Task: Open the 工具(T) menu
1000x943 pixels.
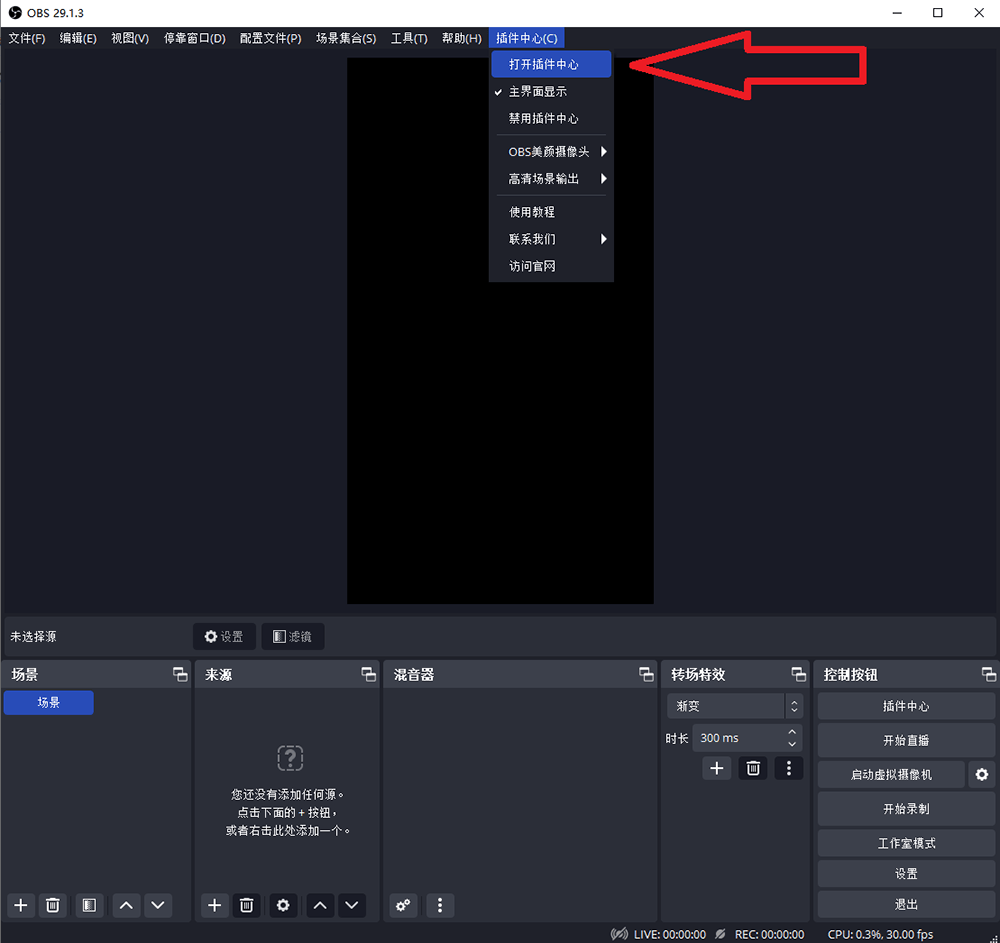Action: 409,38
